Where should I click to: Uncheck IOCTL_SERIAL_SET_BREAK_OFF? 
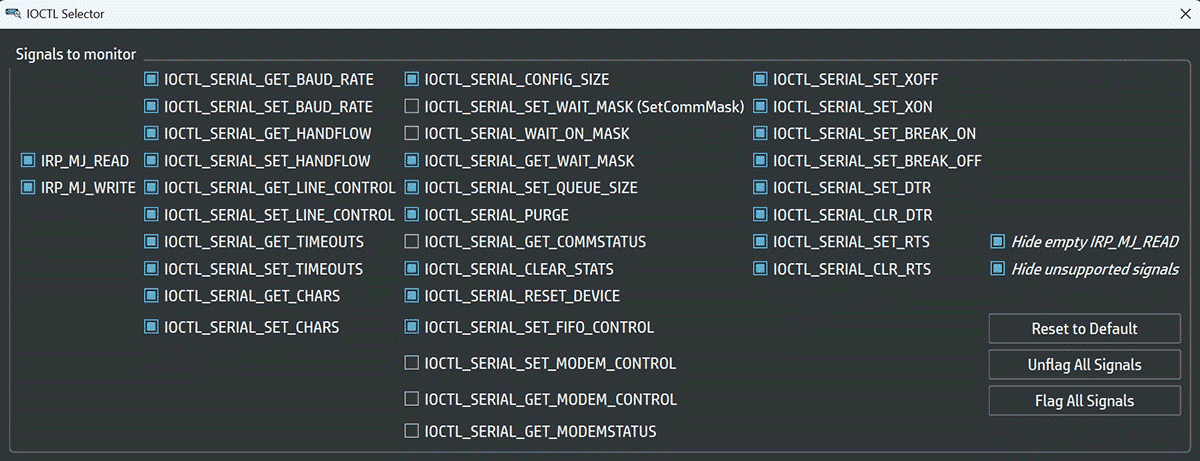pyautogui.click(x=761, y=160)
